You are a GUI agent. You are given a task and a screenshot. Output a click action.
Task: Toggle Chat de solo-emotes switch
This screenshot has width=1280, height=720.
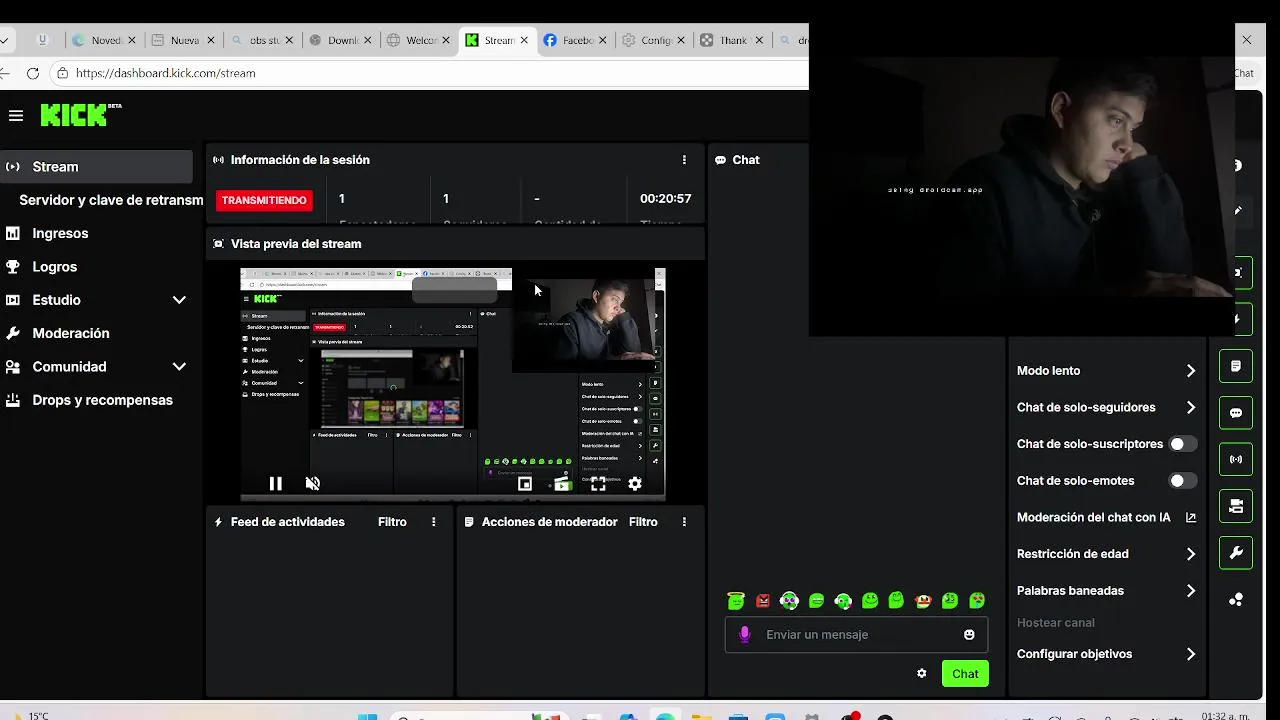[1183, 481]
